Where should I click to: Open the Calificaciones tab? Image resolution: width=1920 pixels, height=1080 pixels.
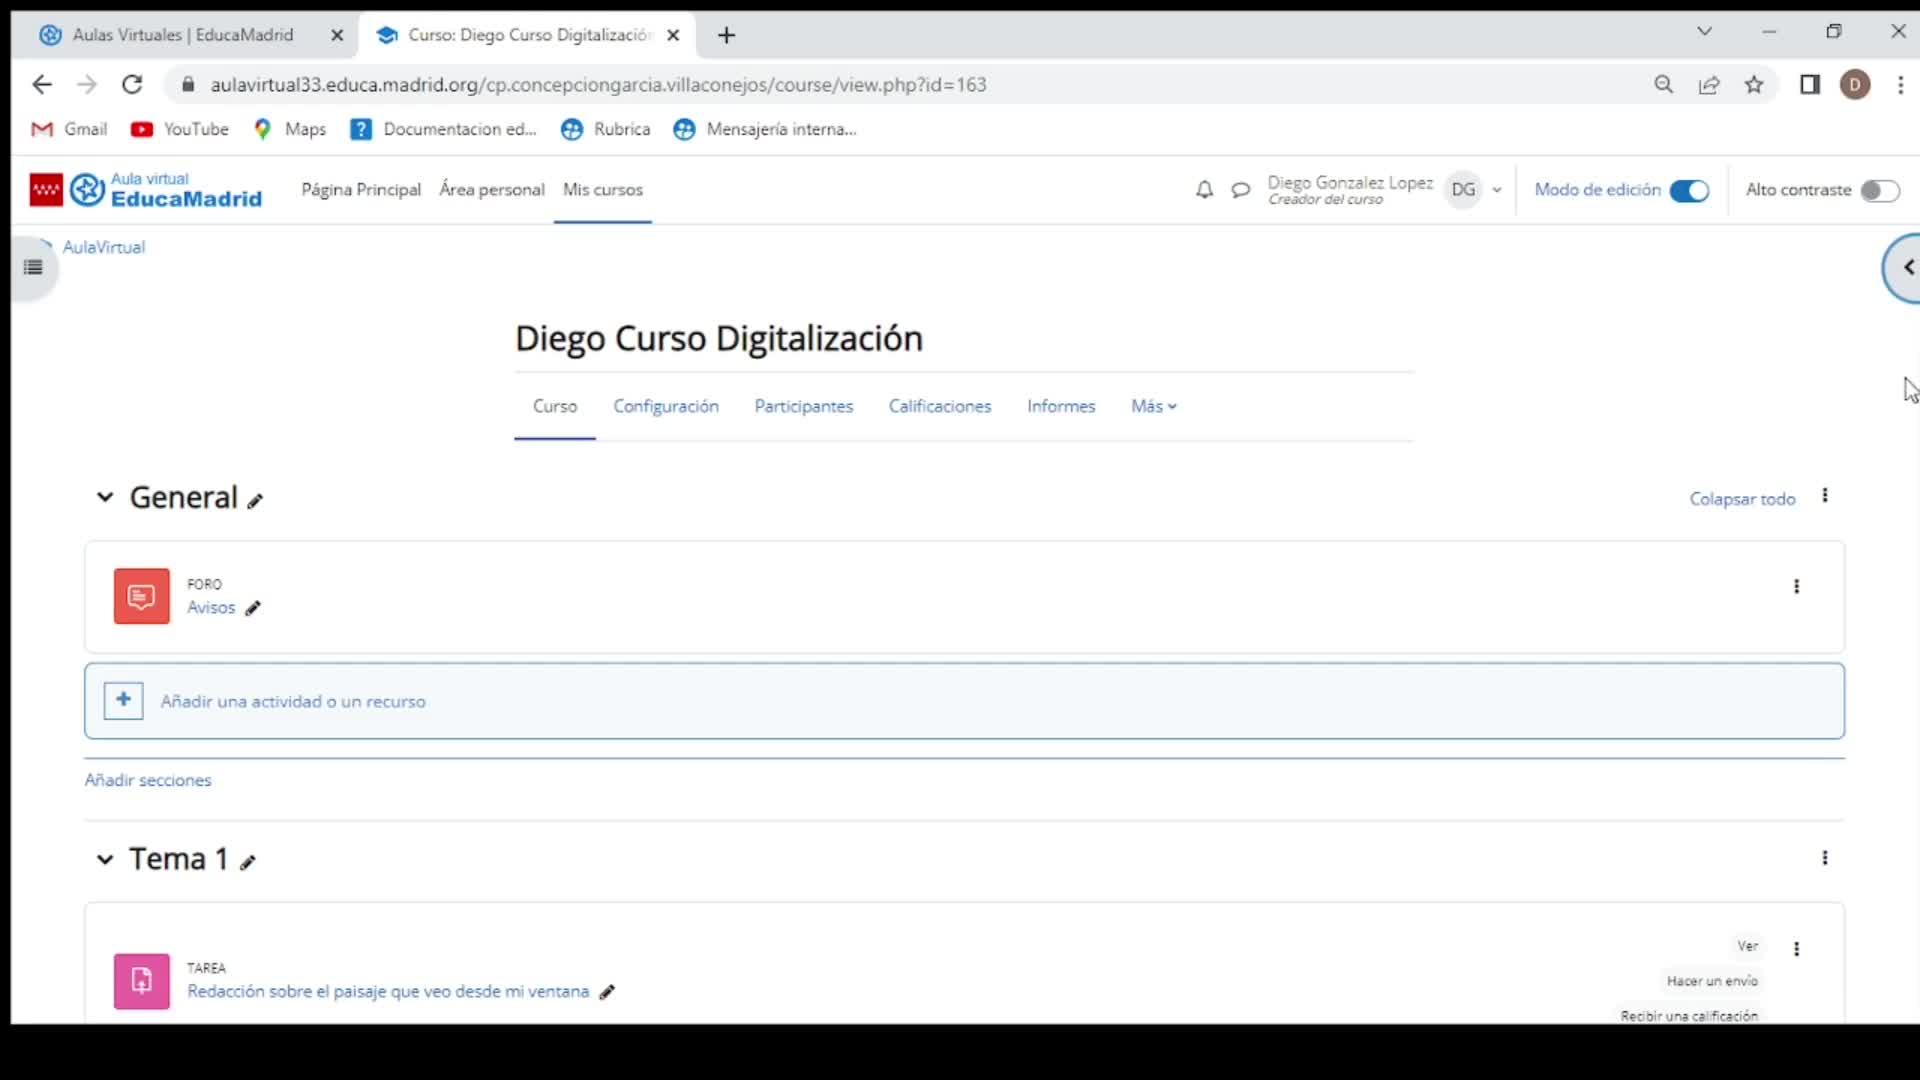pyautogui.click(x=939, y=406)
